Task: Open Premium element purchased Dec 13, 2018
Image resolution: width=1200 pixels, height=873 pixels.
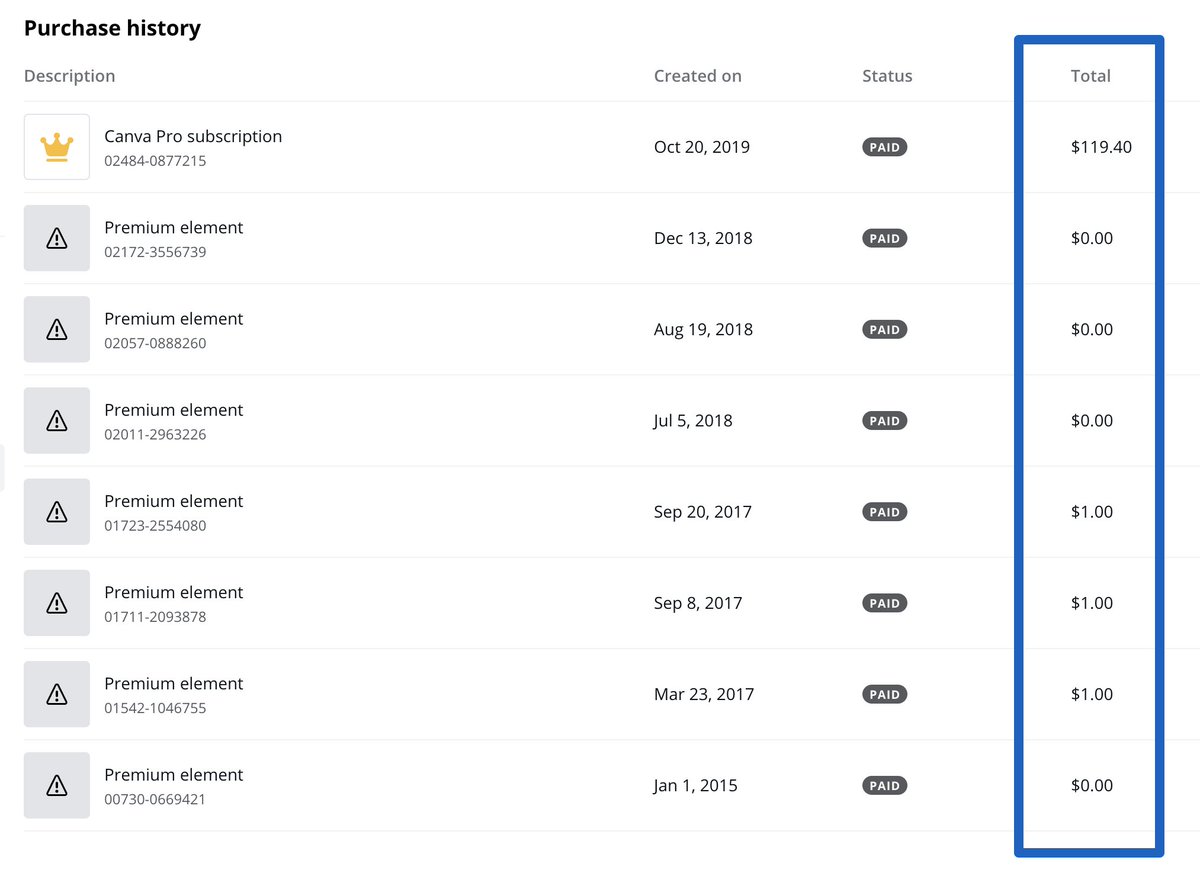Action: (x=174, y=228)
